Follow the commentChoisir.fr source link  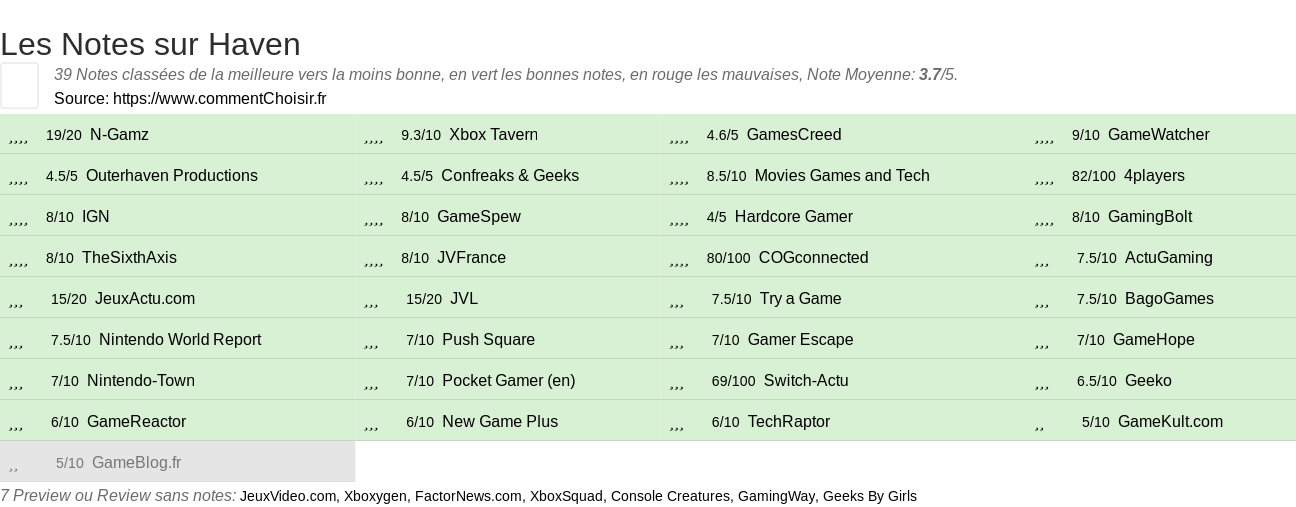tap(219, 98)
